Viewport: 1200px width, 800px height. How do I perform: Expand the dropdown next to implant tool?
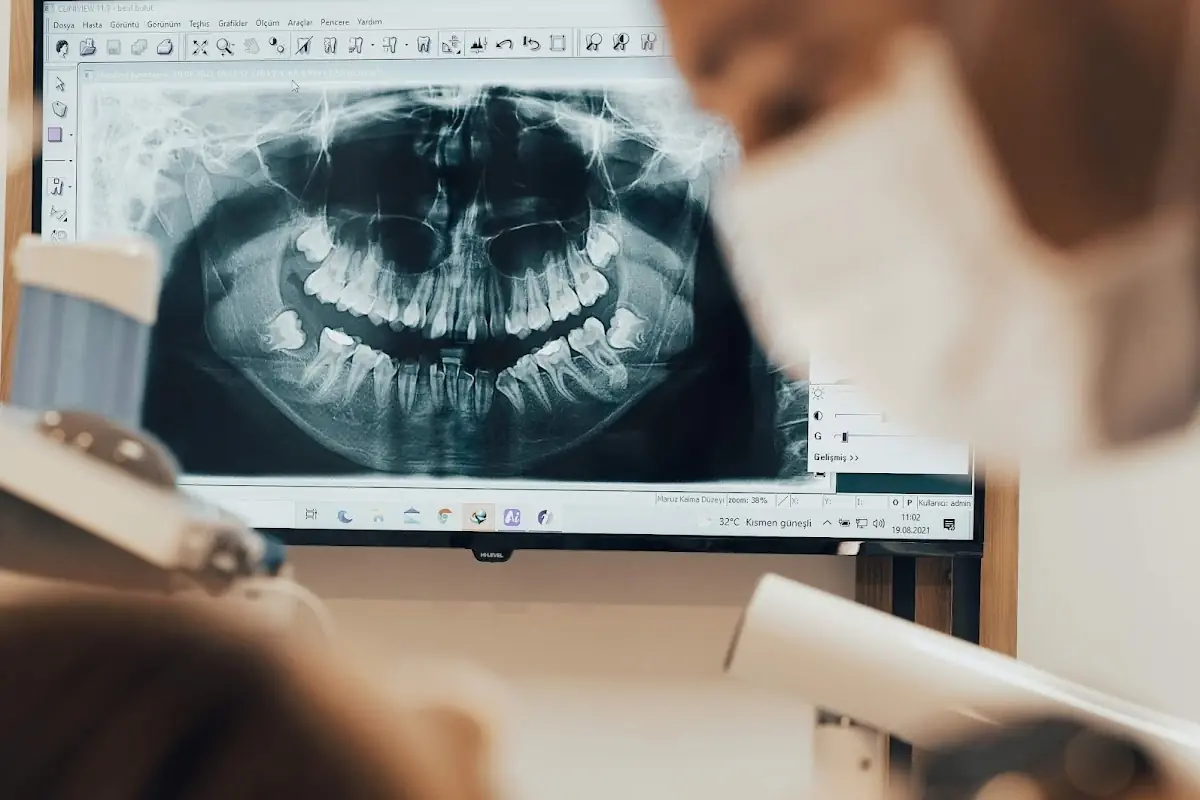pyautogui.click(x=70, y=187)
